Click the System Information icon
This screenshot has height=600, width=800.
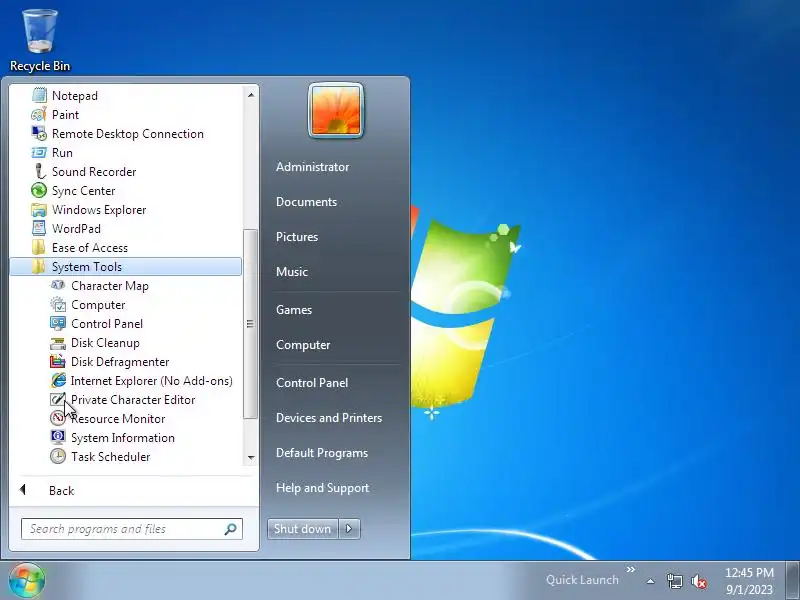pos(58,437)
